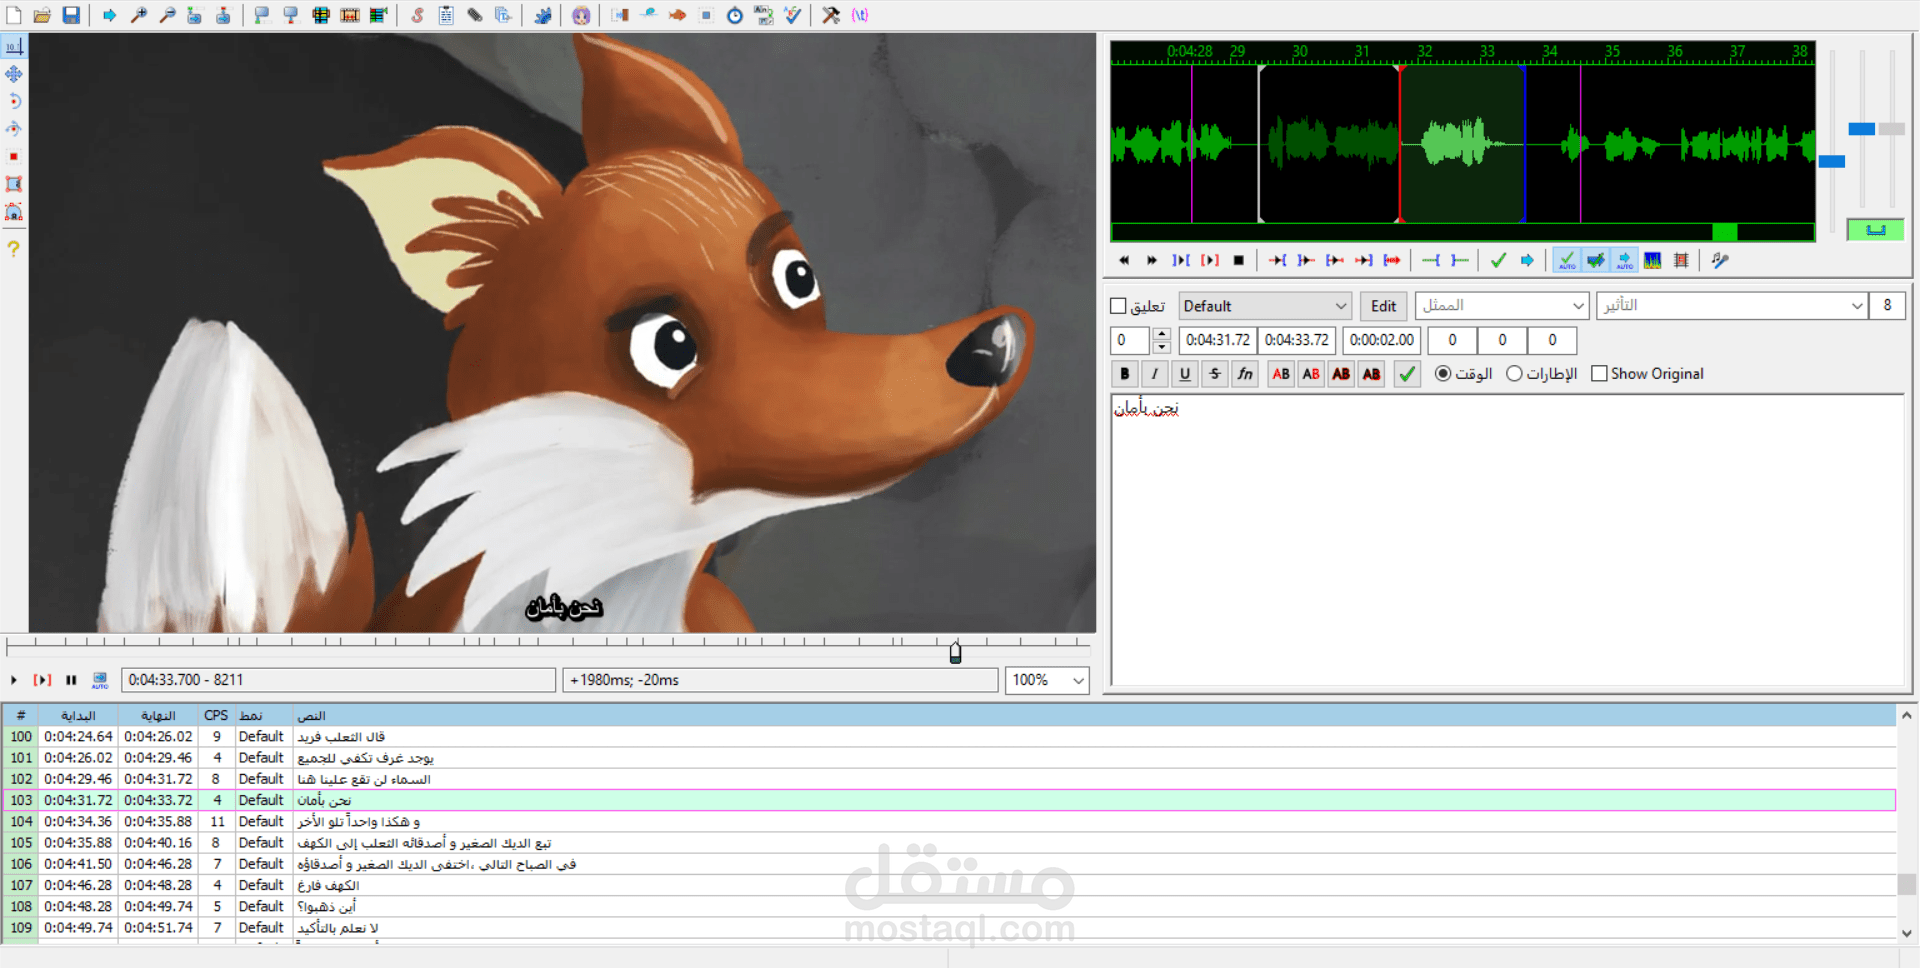Toggle karaoke mode microphone icon
Viewport: 1920px width, 968px height.
point(1720,260)
